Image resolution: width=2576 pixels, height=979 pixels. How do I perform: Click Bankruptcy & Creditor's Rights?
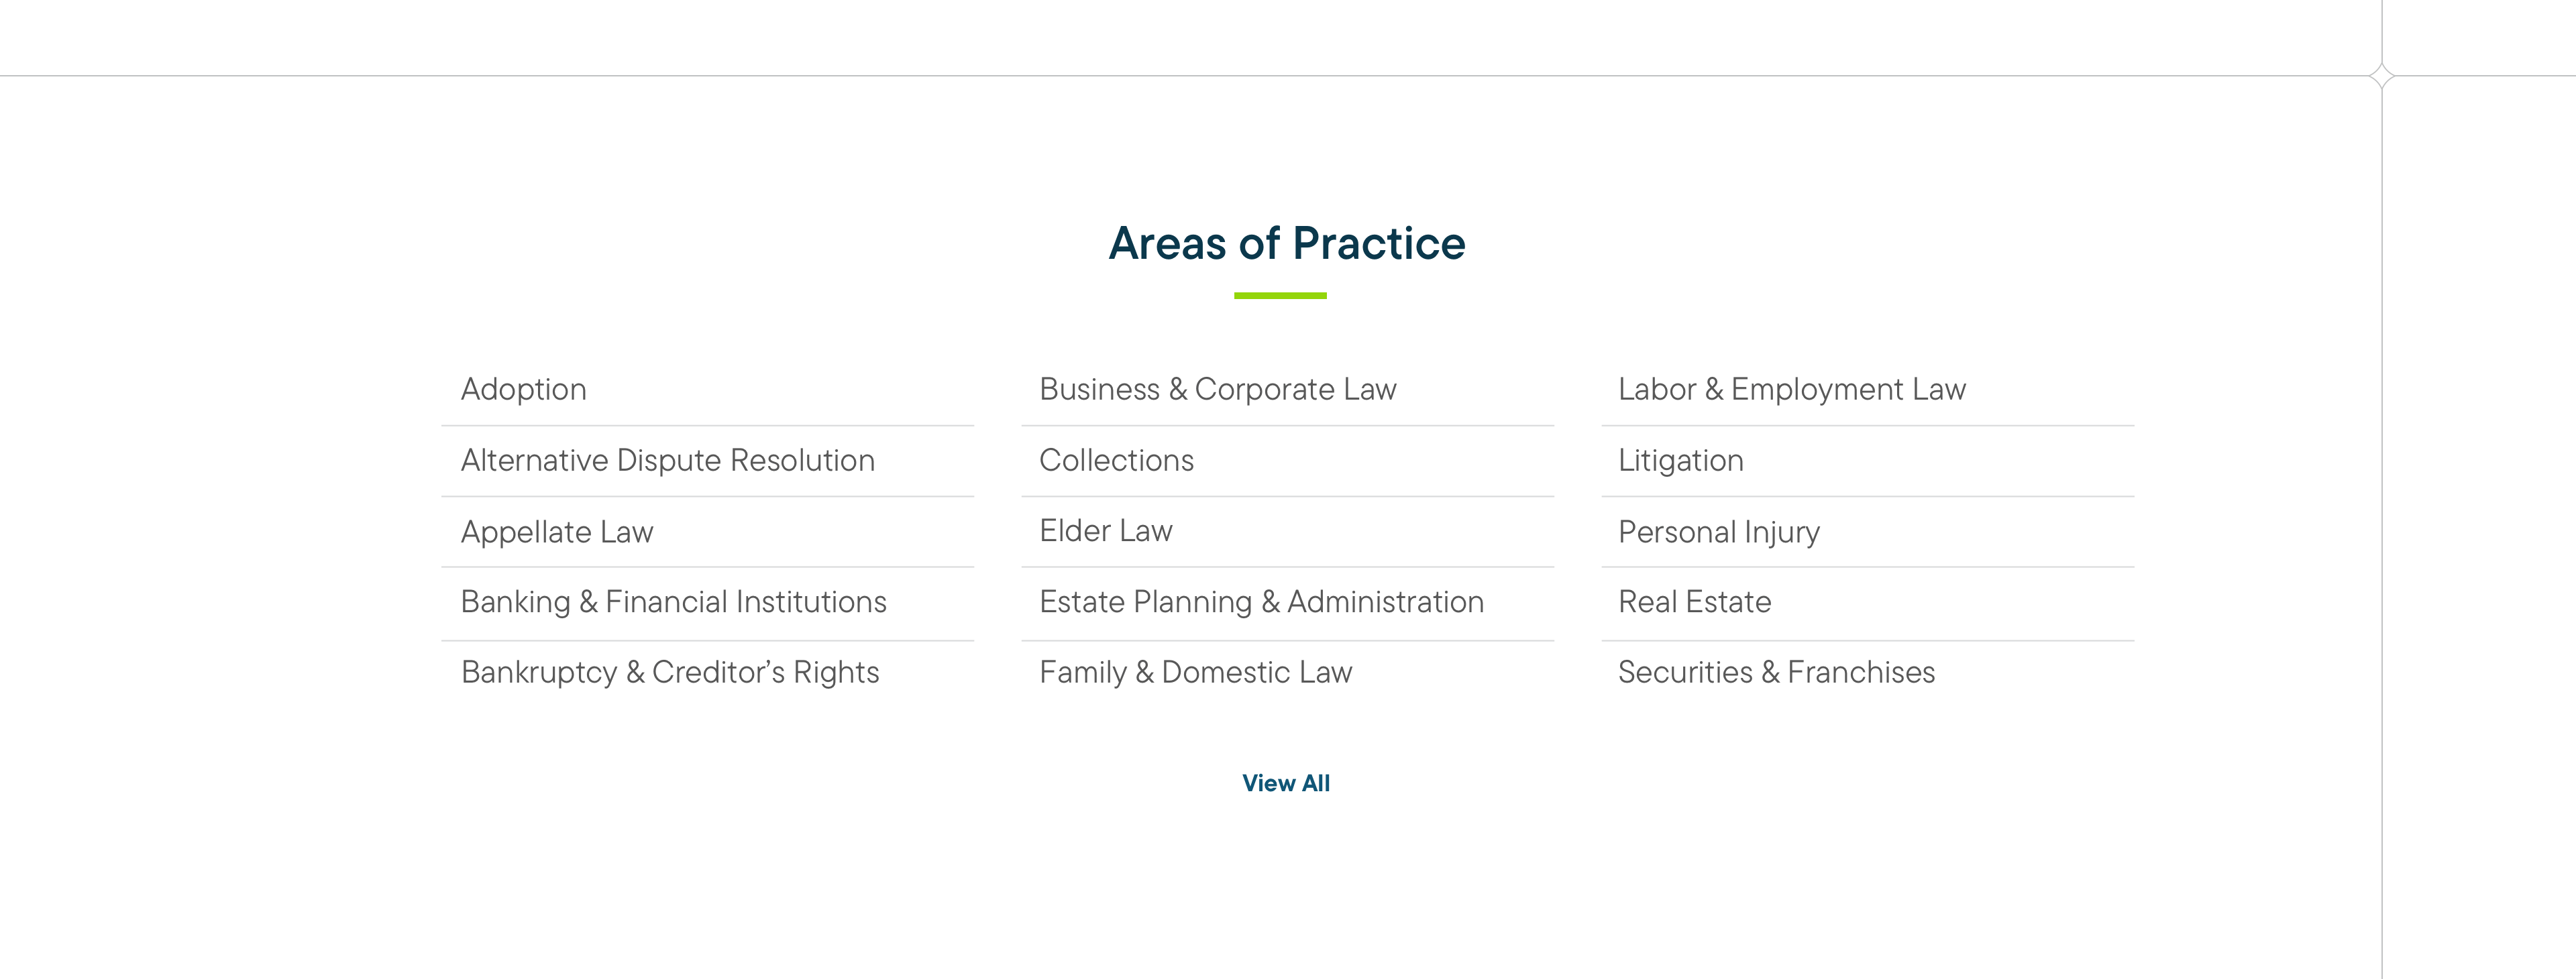pos(669,672)
